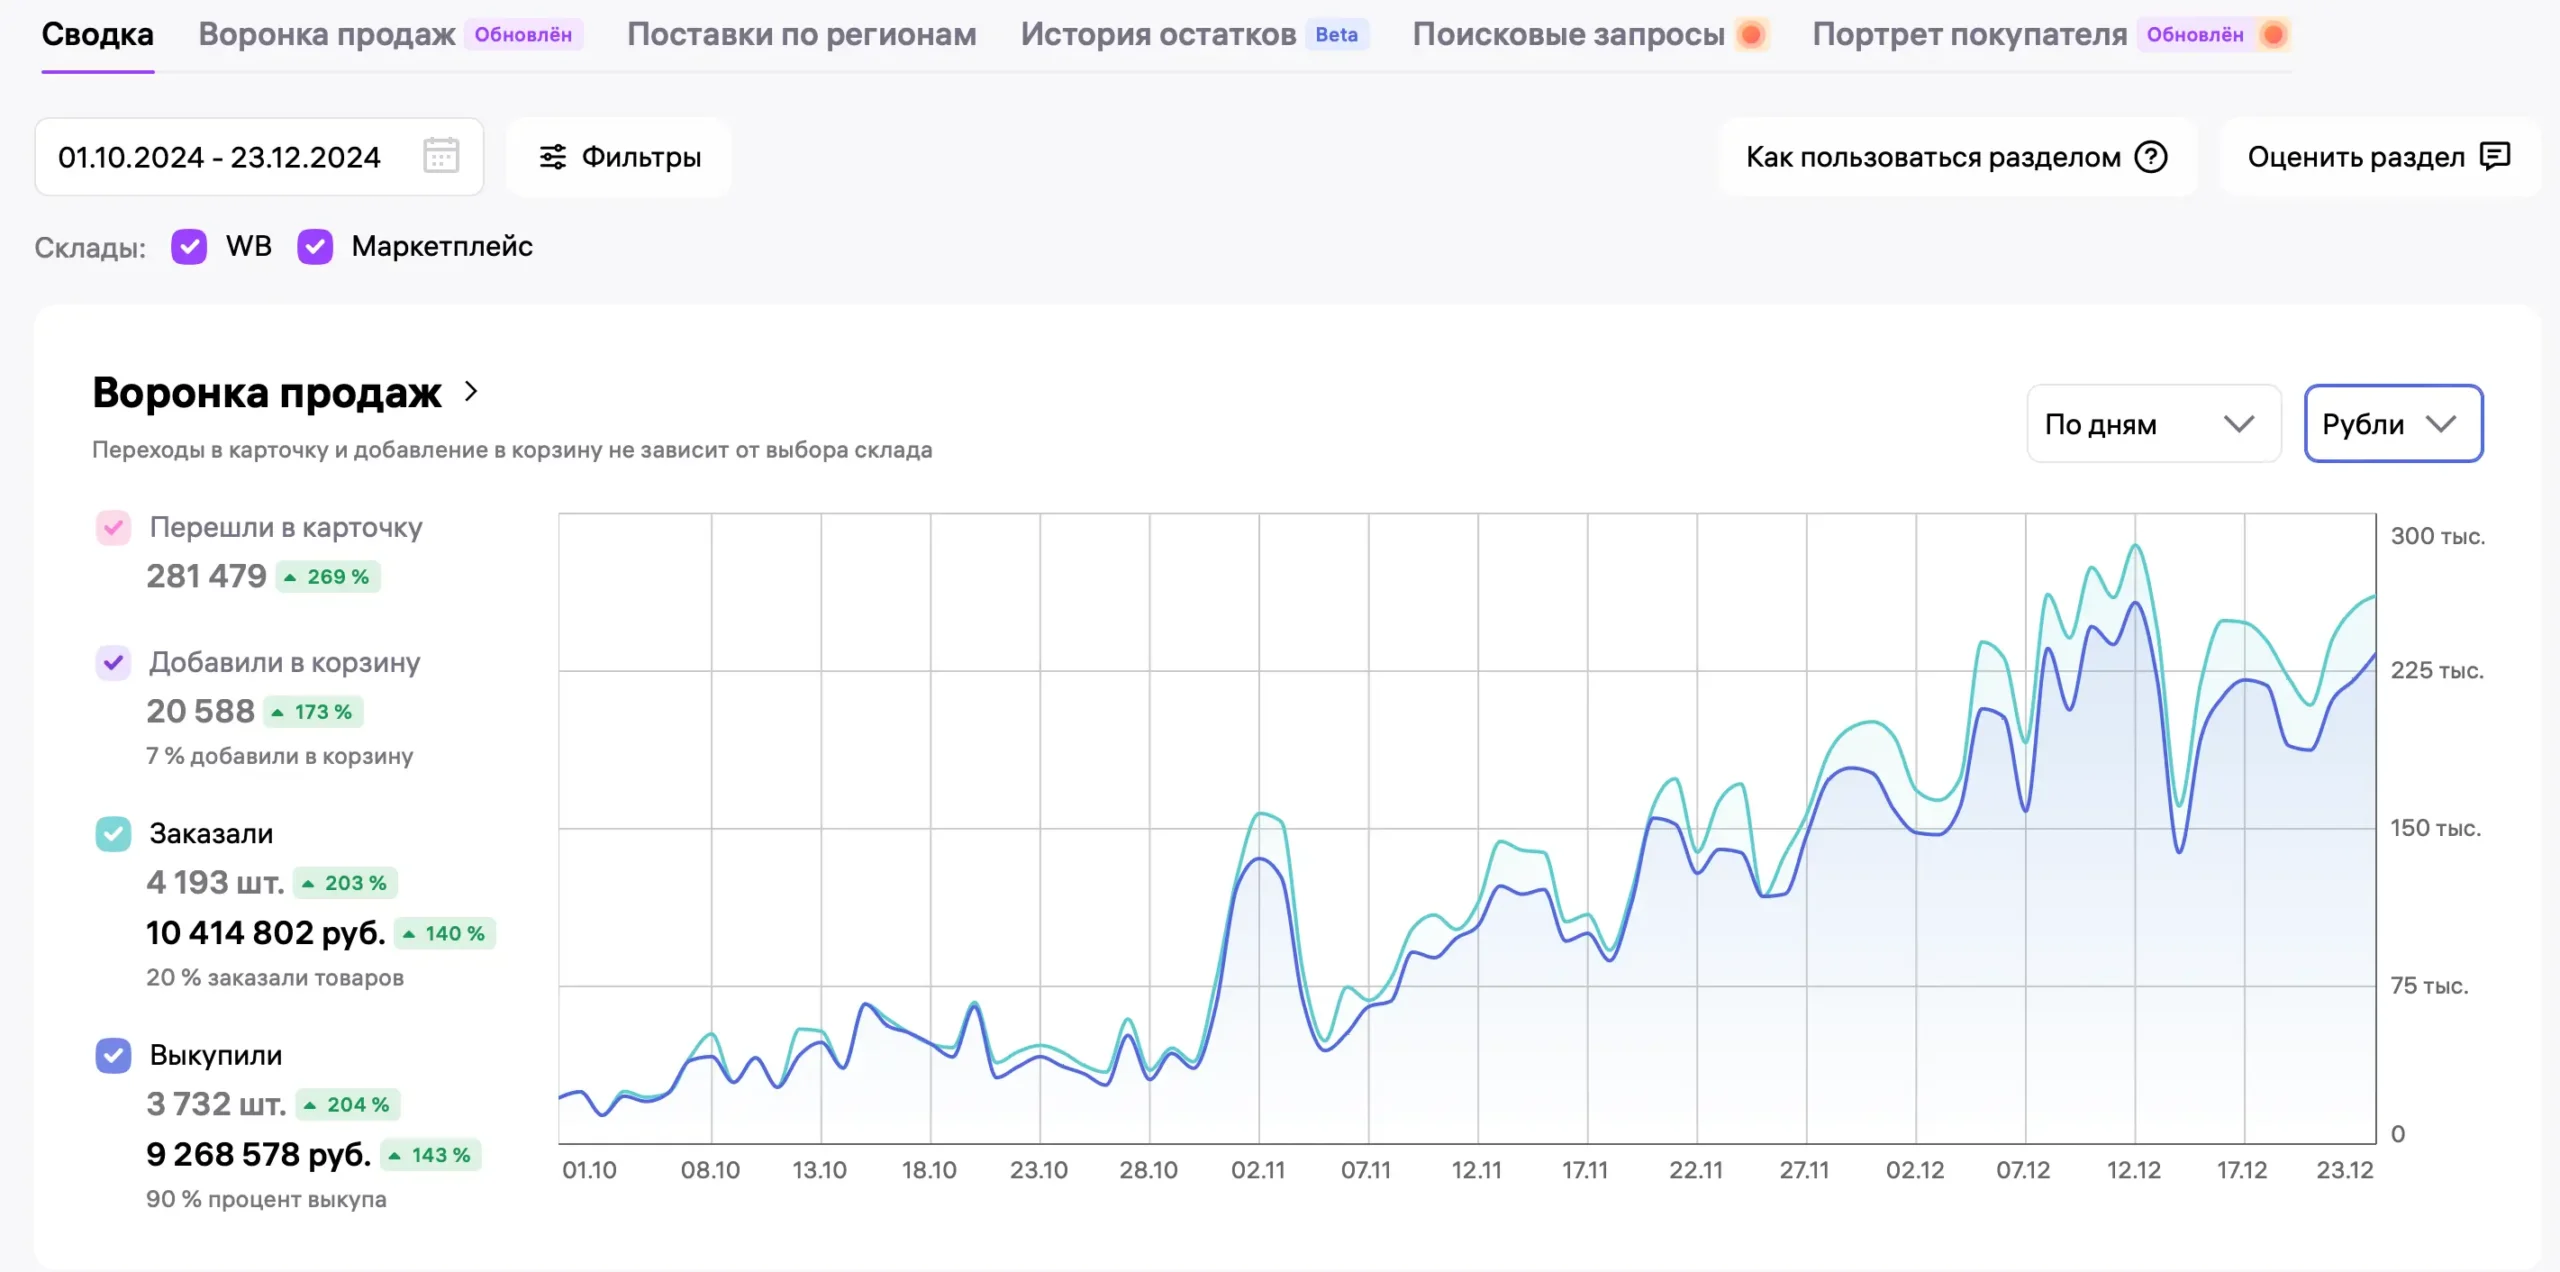The height and width of the screenshot is (1272, 2560).
Task: Open the Рубли units dropdown
Action: (2392, 424)
